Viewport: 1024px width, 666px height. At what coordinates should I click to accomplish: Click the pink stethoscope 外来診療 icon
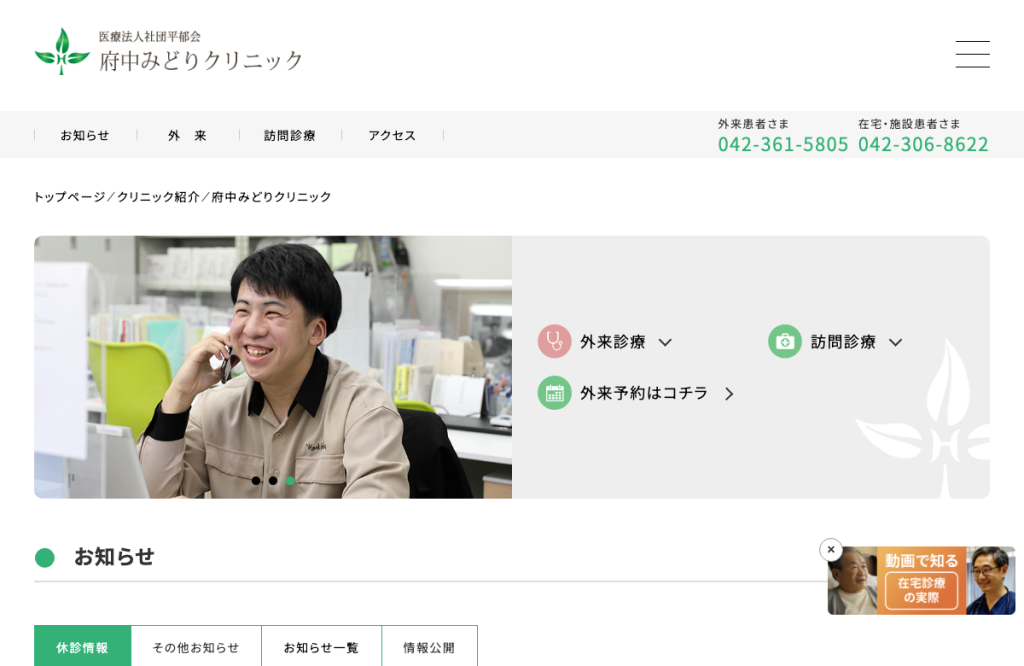coord(554,341)
